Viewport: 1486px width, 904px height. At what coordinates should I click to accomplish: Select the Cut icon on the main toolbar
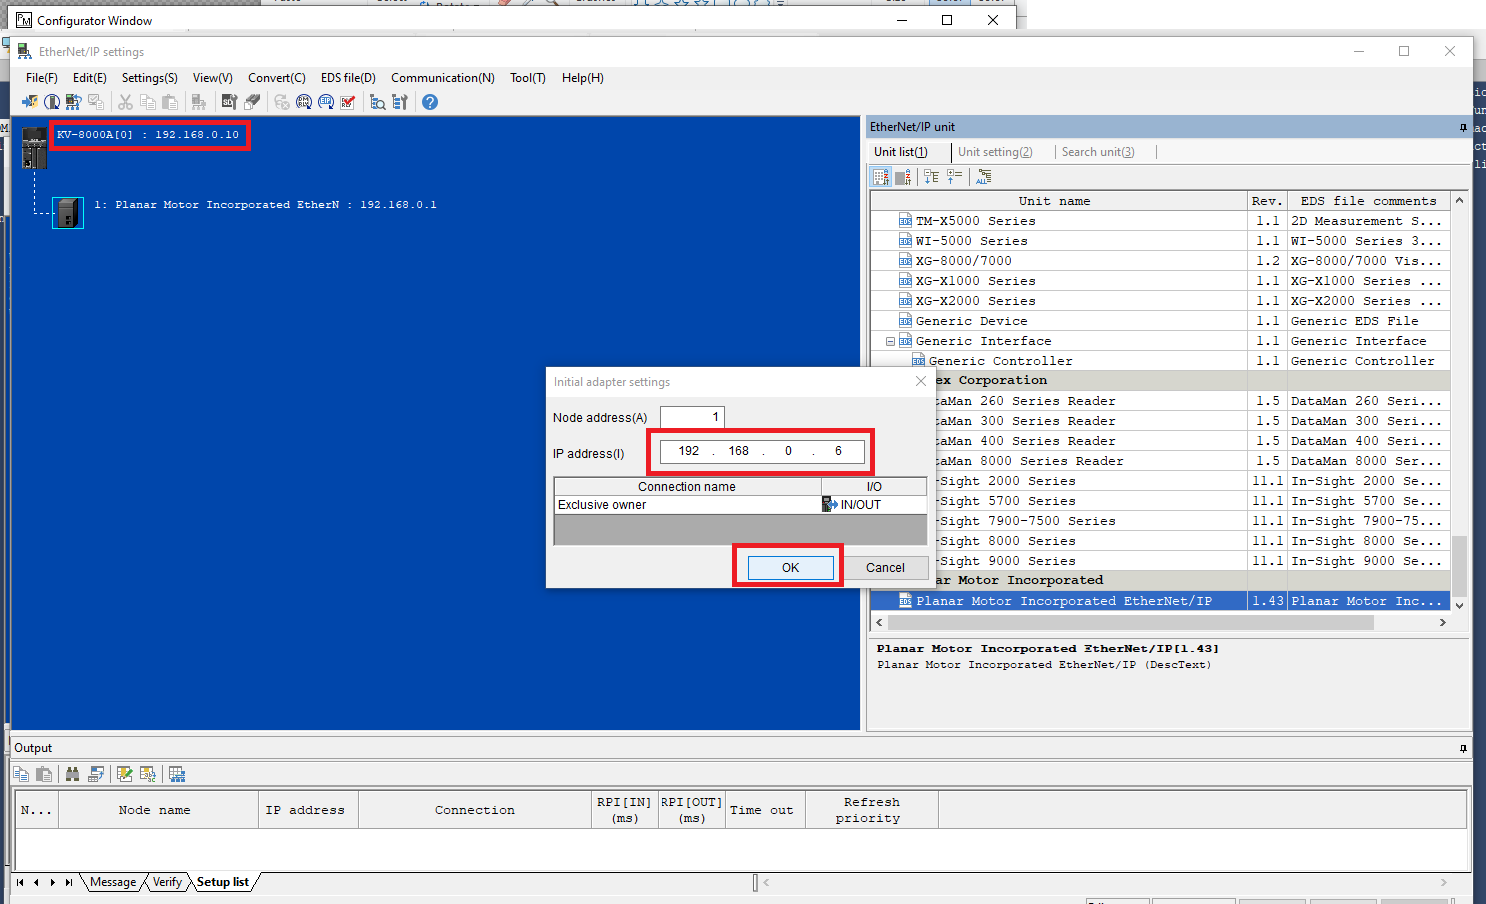pyautogui.click(x=125, y=101)
